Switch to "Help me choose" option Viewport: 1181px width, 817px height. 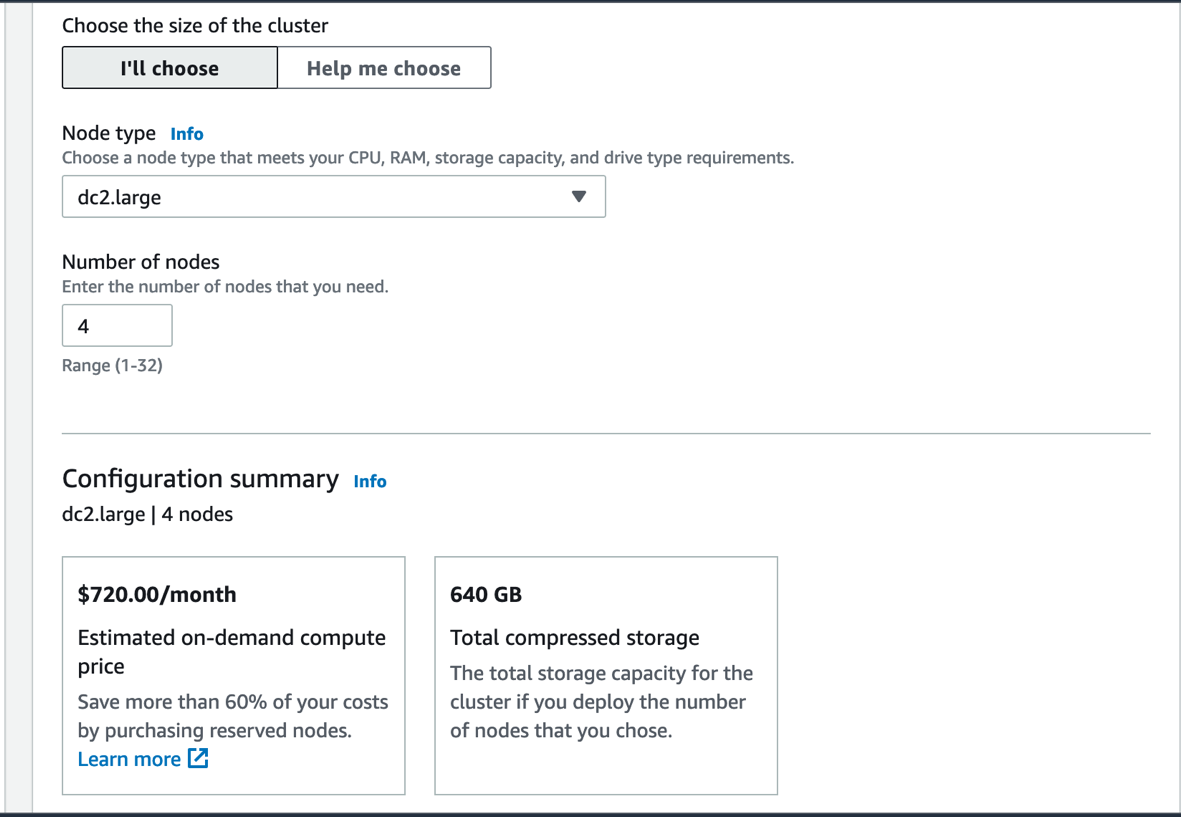(x=384, y=68)
